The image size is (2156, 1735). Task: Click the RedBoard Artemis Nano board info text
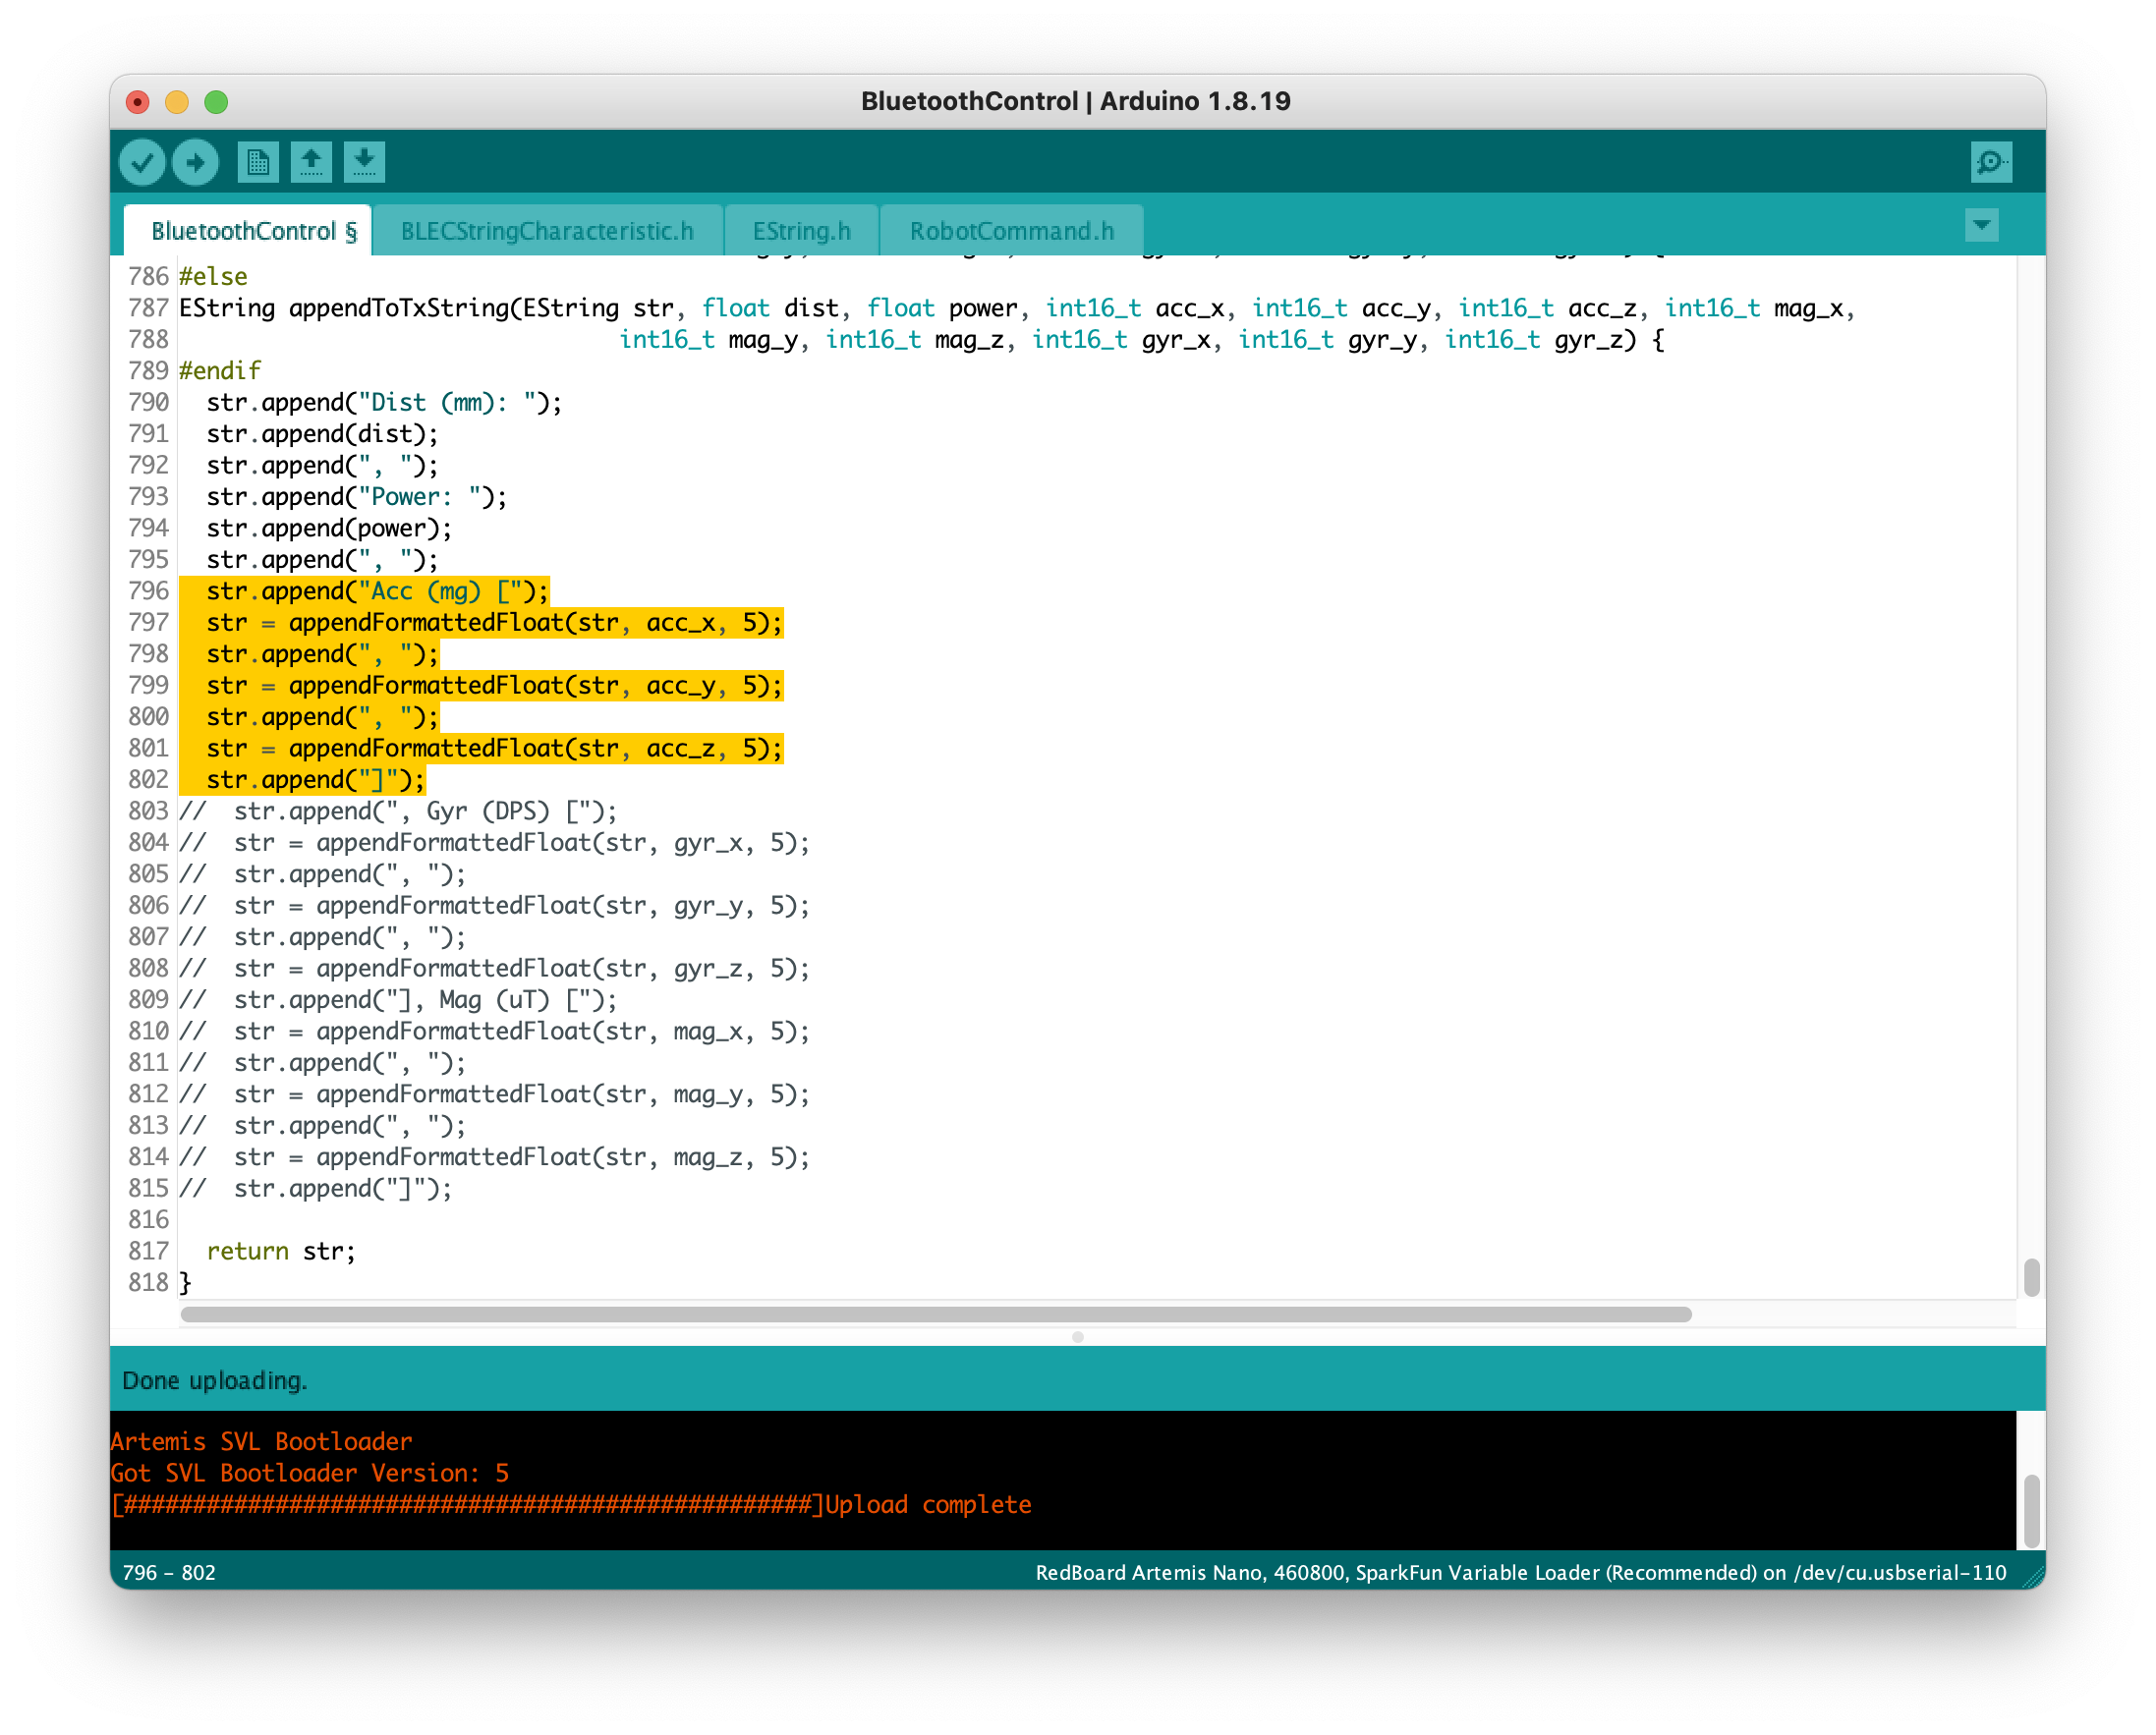[1521, 1572]
